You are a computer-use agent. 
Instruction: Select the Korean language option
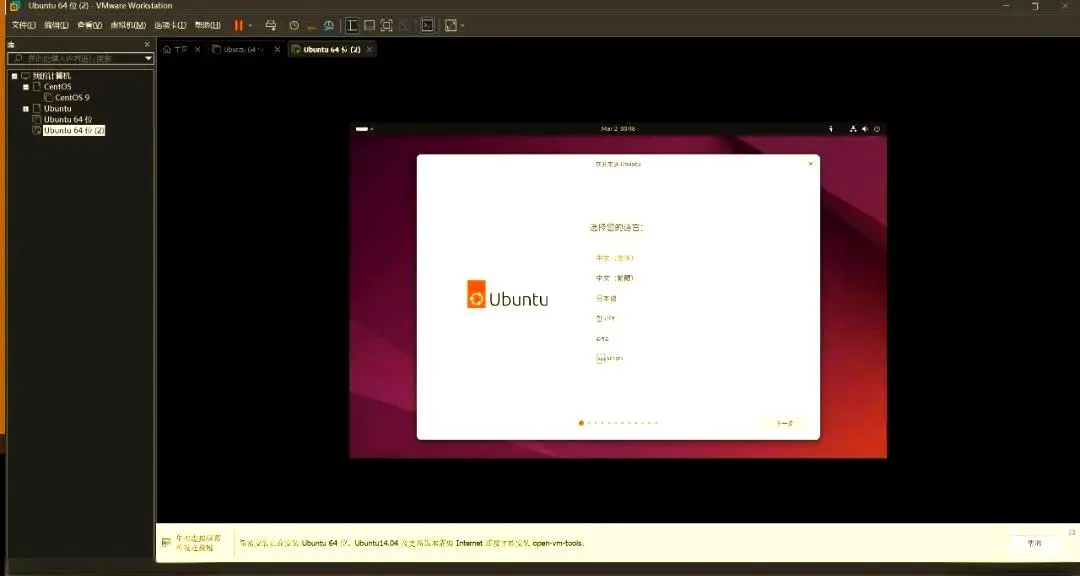605,318
